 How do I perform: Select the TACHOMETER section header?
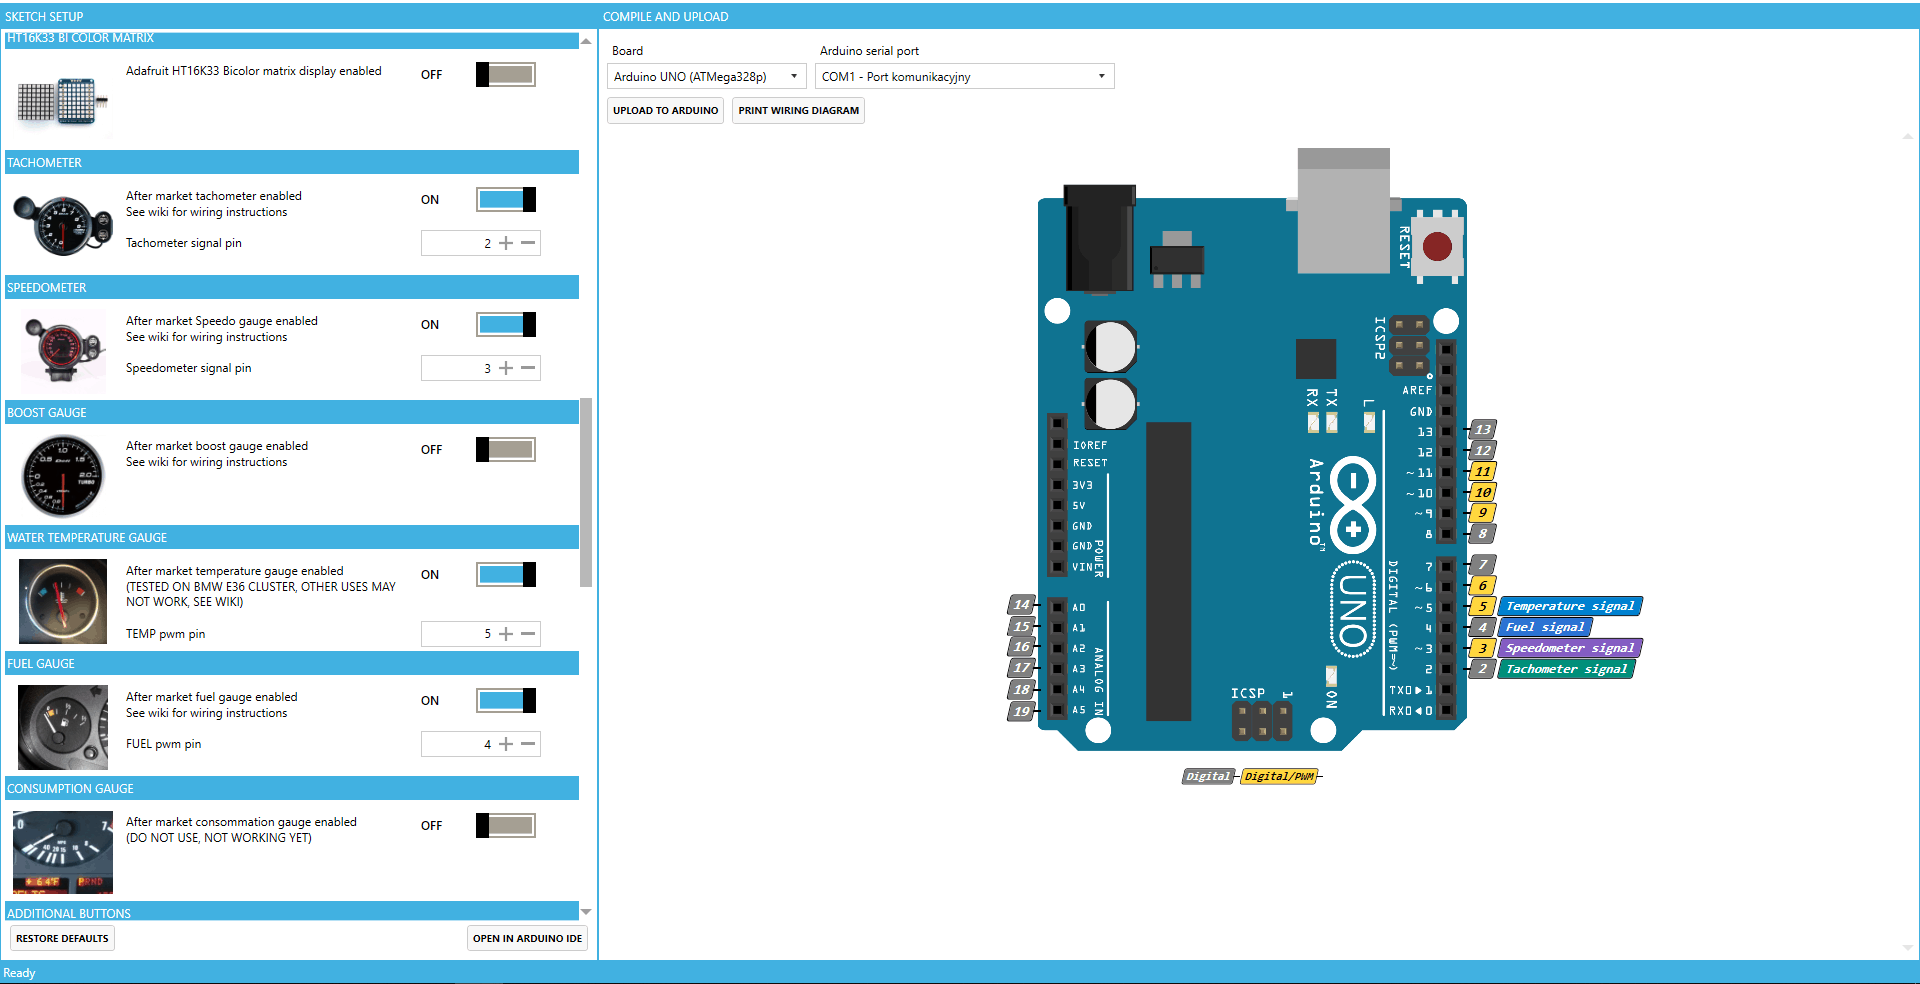292,162
